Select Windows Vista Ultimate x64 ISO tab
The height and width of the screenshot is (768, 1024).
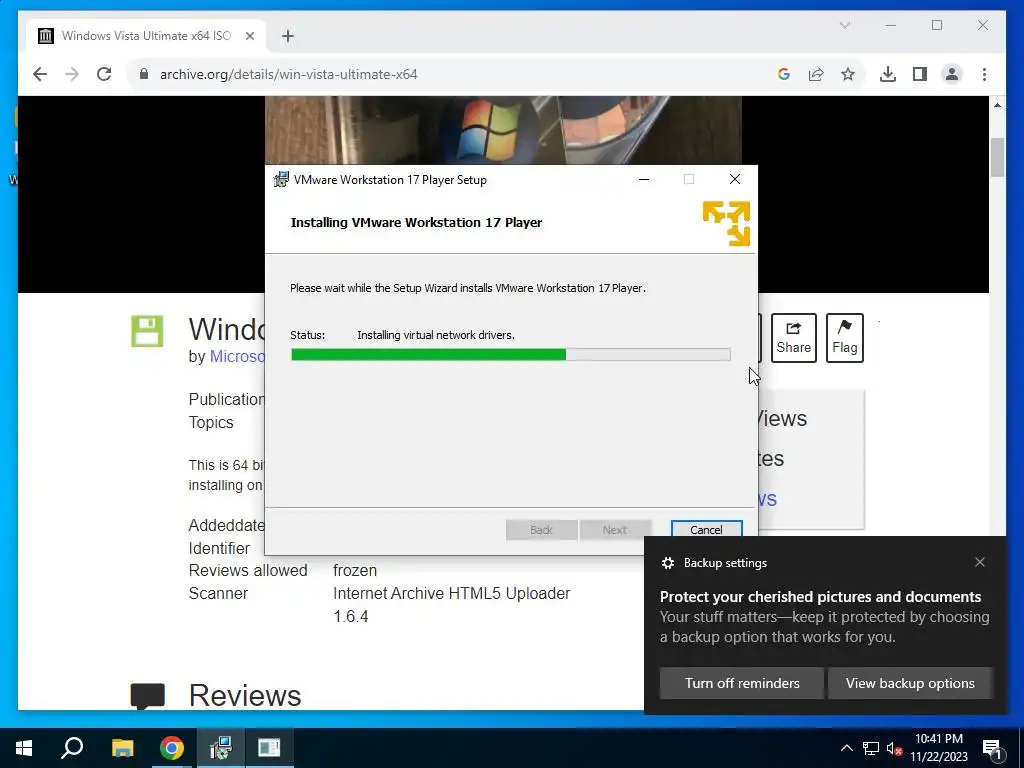(146, 36)
